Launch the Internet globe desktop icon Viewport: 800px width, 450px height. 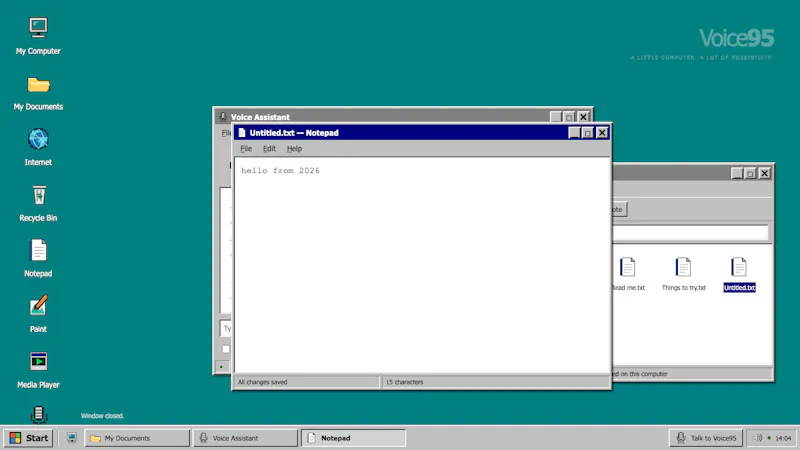(38, 139)
